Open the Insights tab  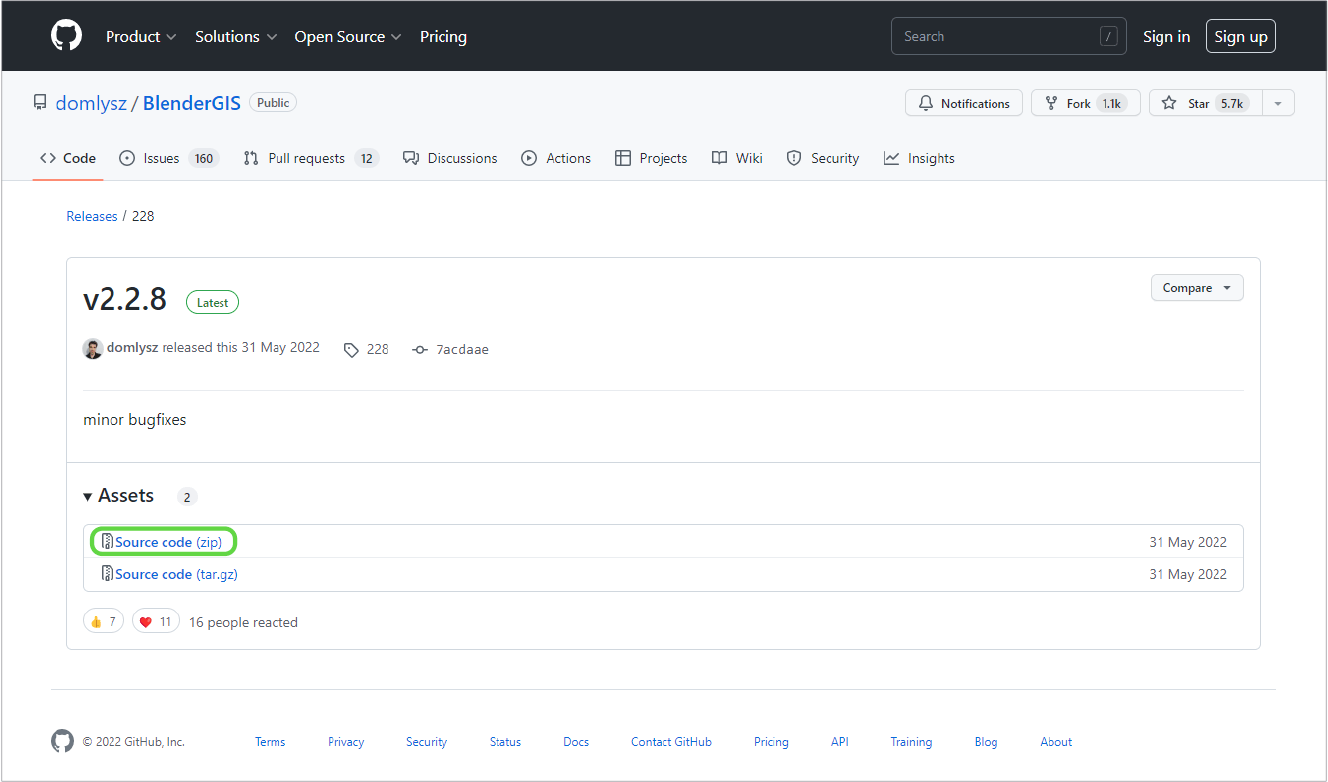point(919,158)
